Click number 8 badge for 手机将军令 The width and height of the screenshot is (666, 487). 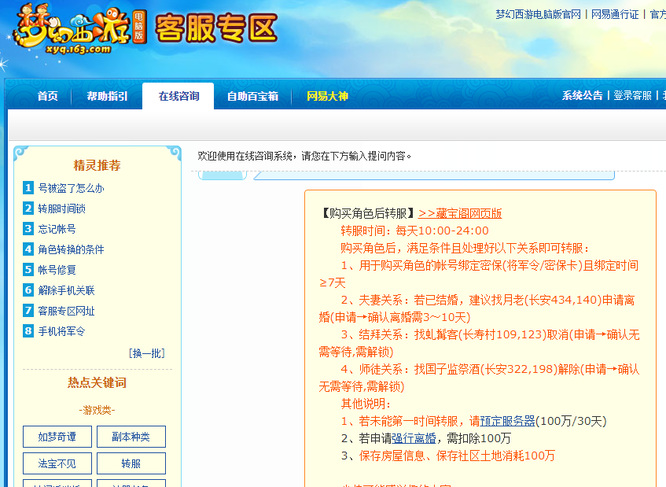coord(28,331)
